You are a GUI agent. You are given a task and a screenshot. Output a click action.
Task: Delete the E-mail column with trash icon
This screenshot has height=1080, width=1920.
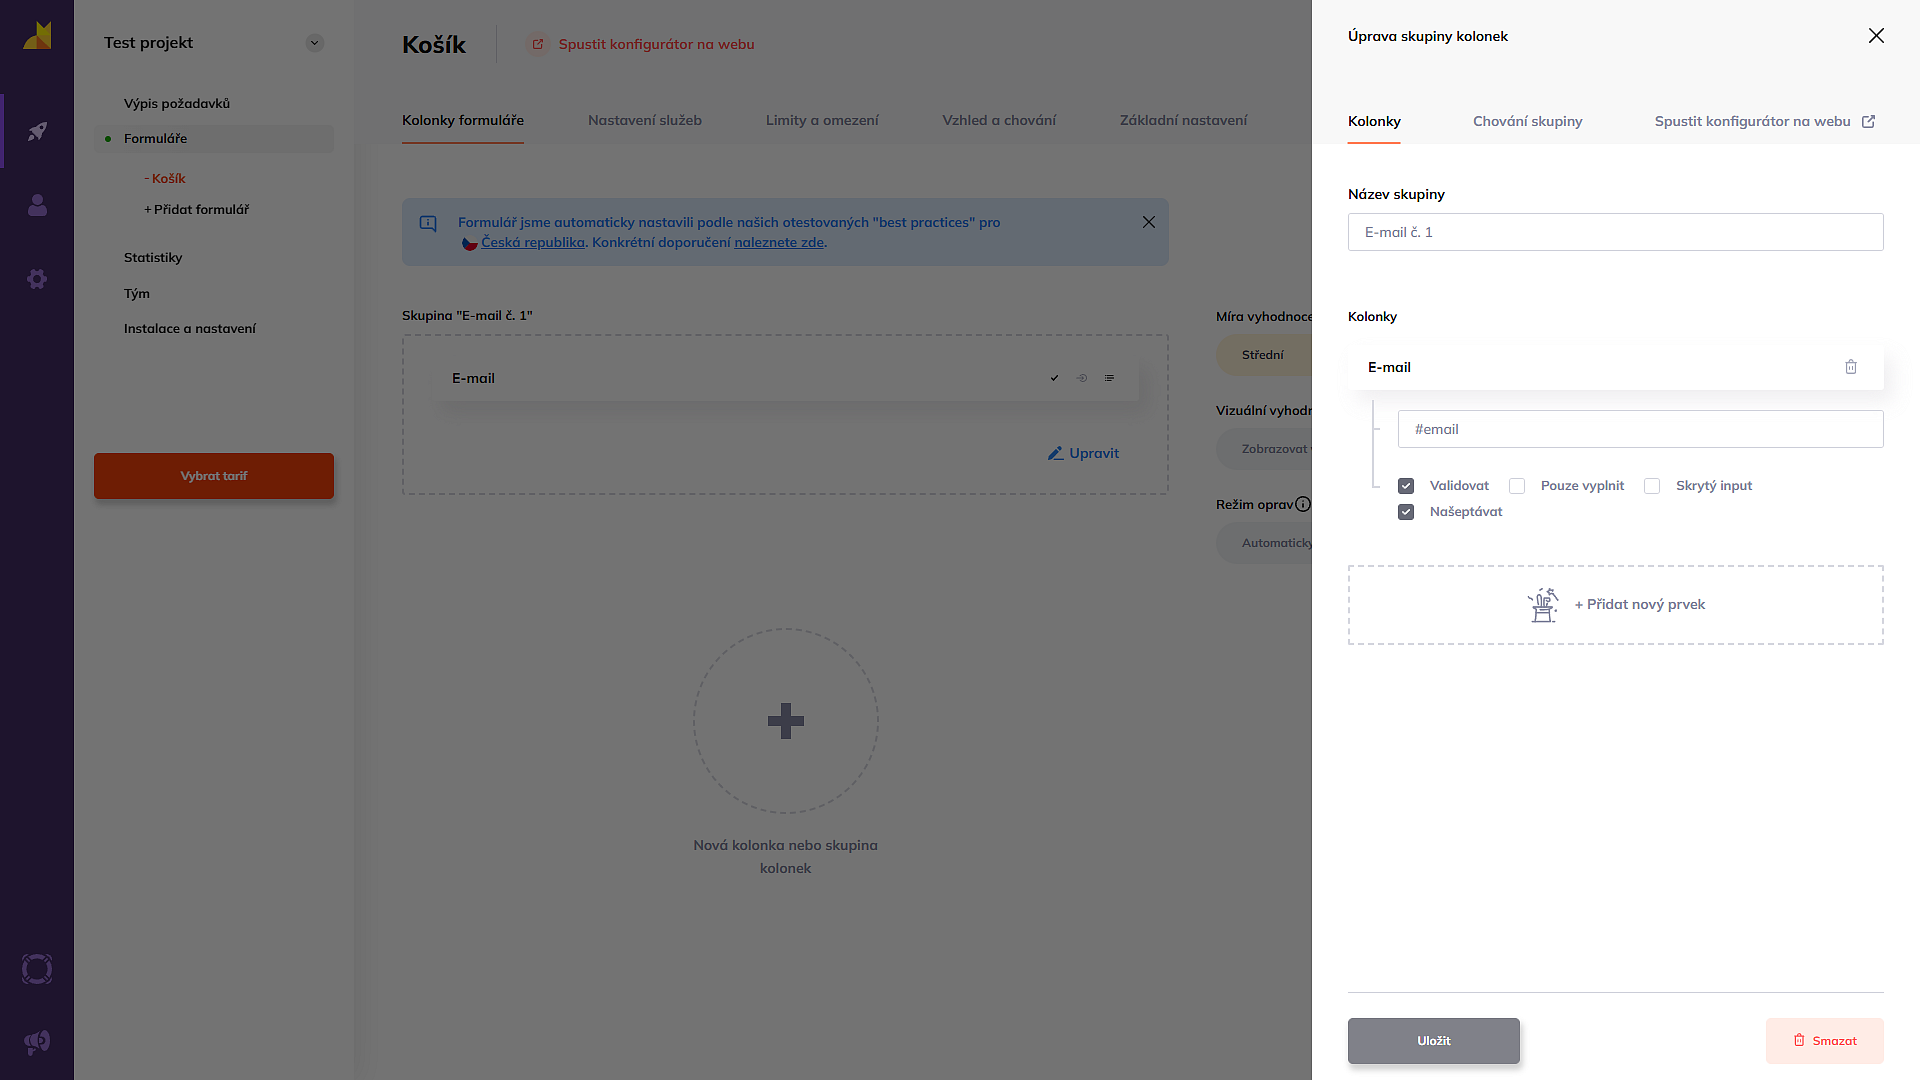1851,367
